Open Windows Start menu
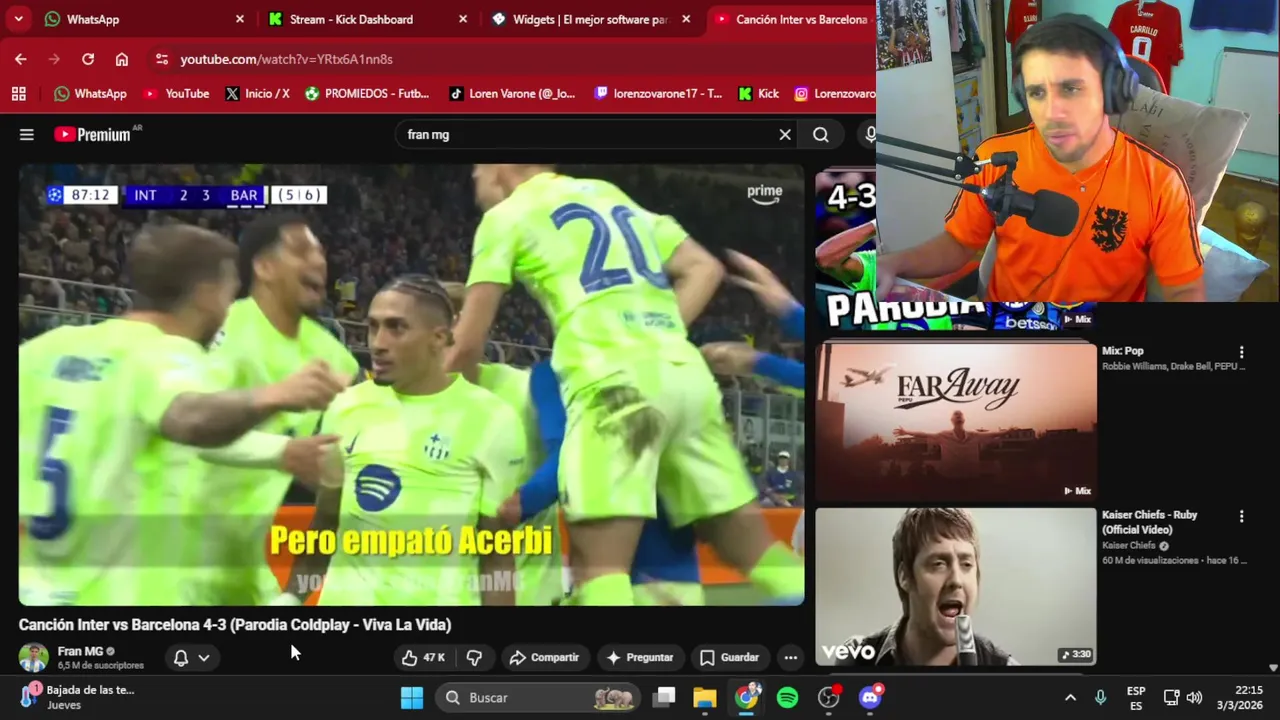 [412, 697]
